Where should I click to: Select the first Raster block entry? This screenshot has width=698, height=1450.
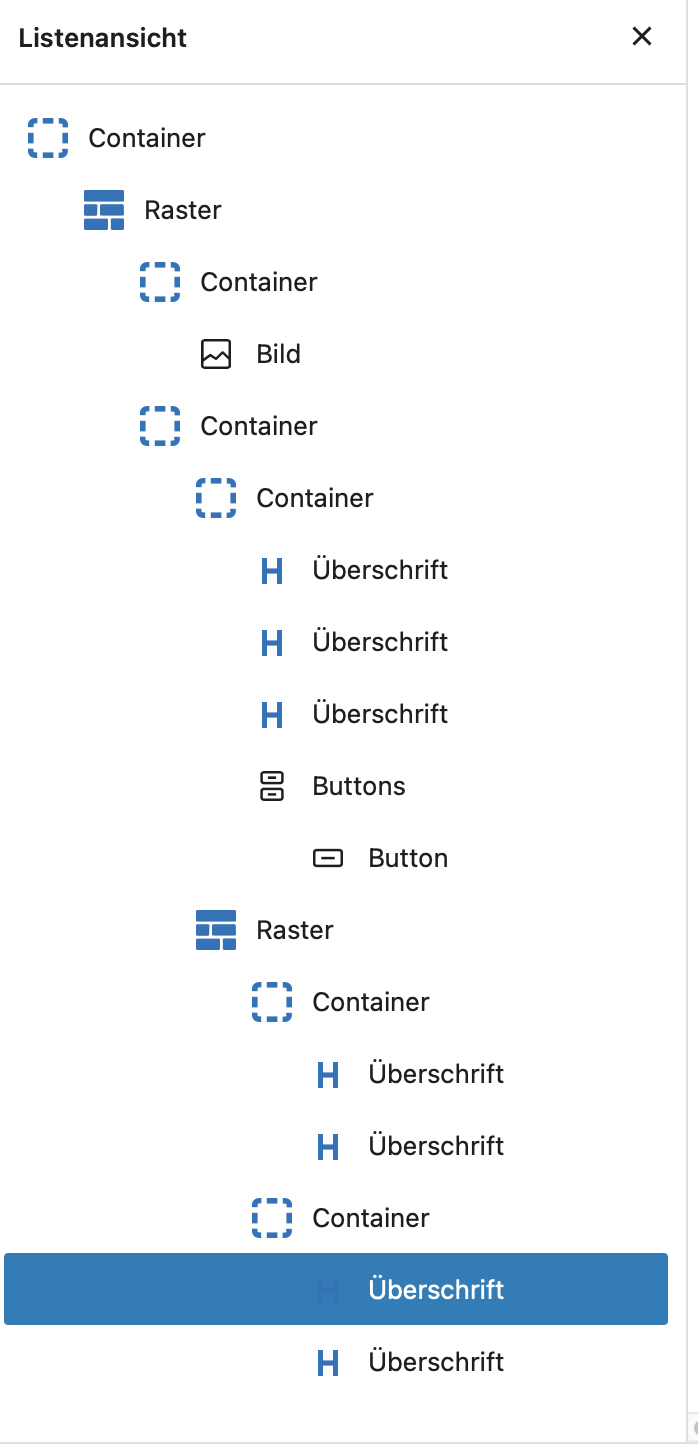coord(183,210)
